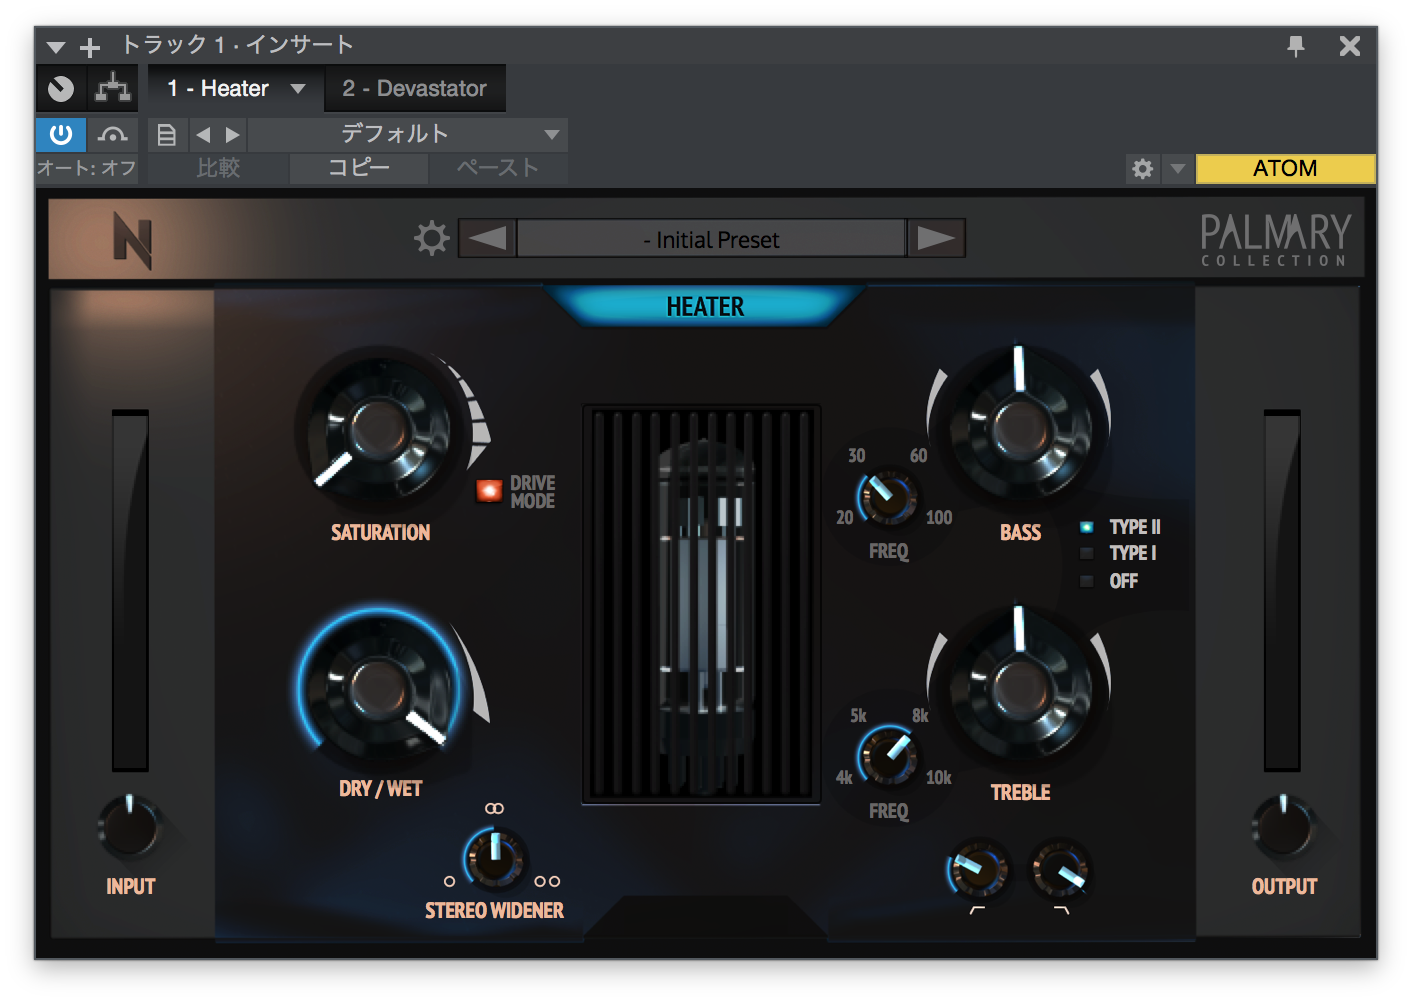1412x1002 pixels.
Task: Expand the dropdown arrow beside ATOM
Action: (x=1178, y=169)
